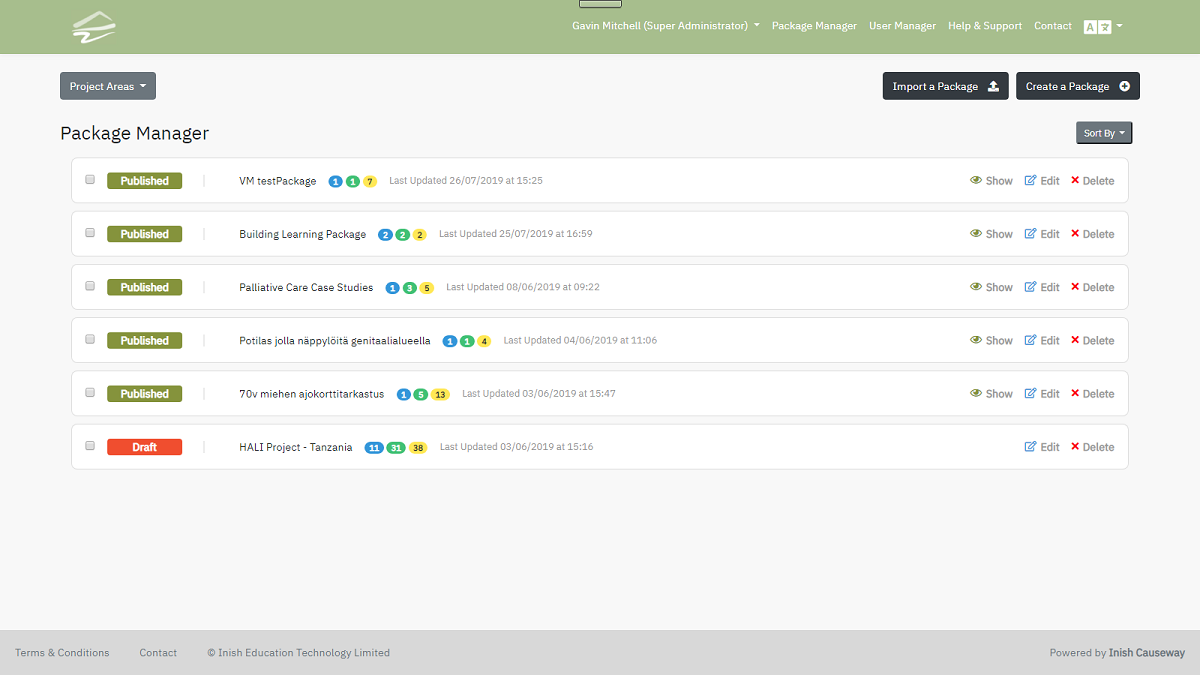The height and width of the screenshot is (675, 1200).
Task: Show 70v miehen ajokorttitarkastus via eye icon
Action: (976, 394)
